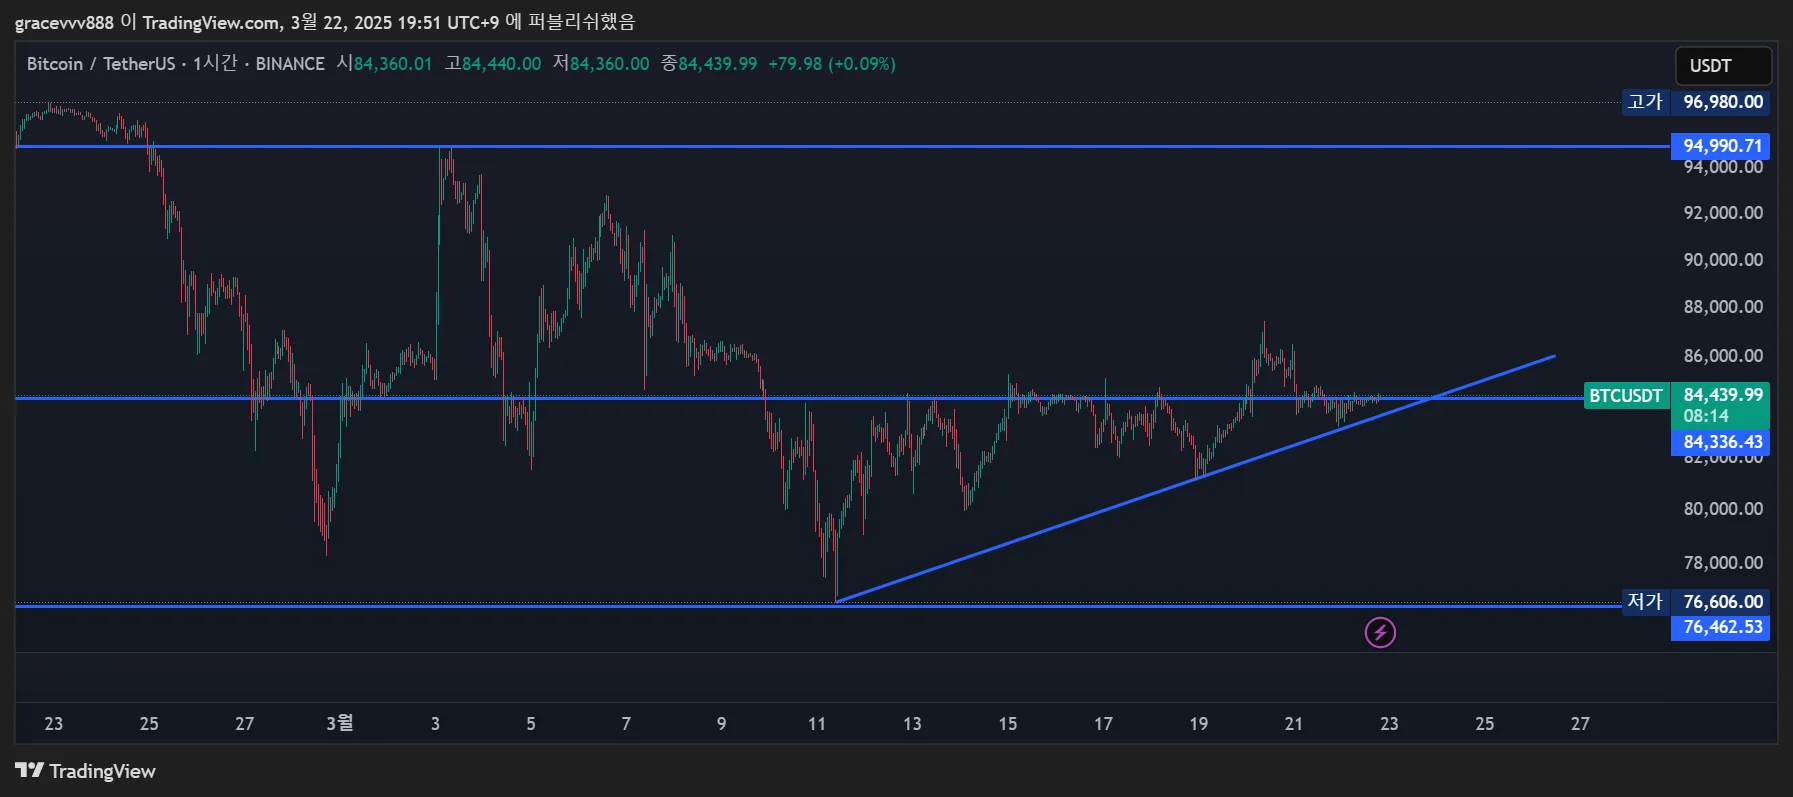Click the gracevvv888 publisher name
This screenshot has height=797, width=1793.
(64, 22)
